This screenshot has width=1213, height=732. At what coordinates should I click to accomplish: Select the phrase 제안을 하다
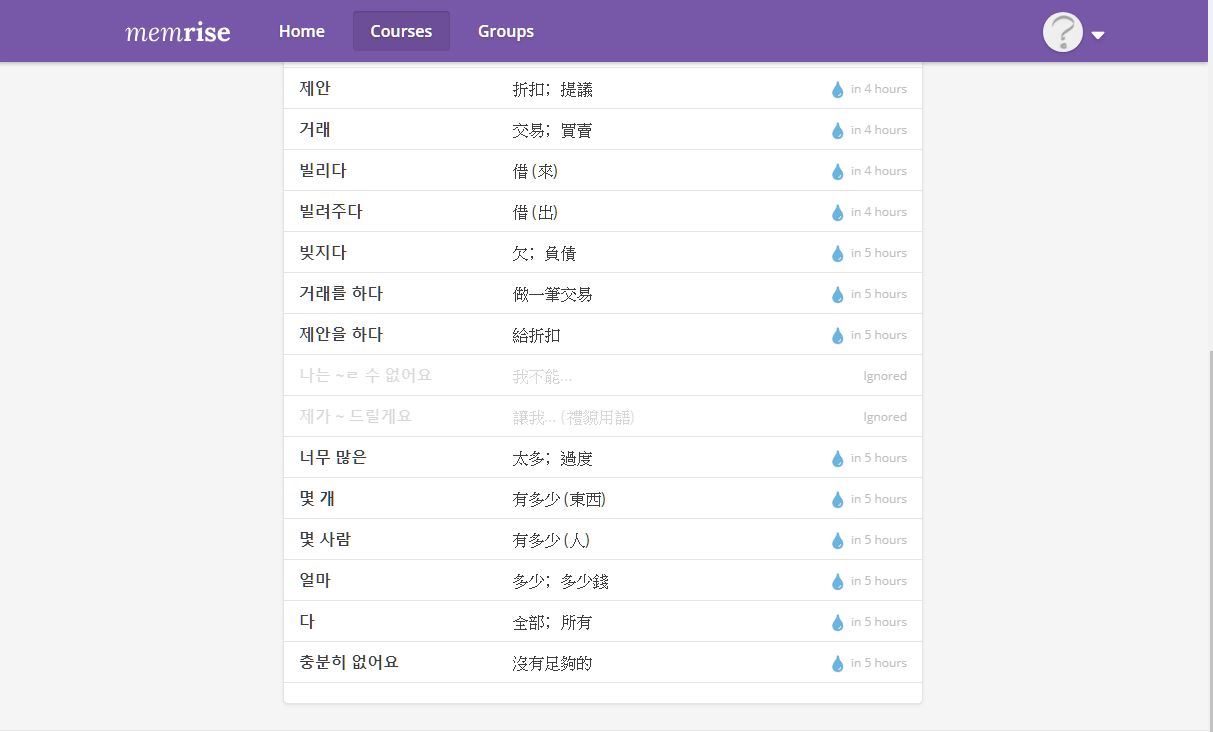tap(341, 334)
